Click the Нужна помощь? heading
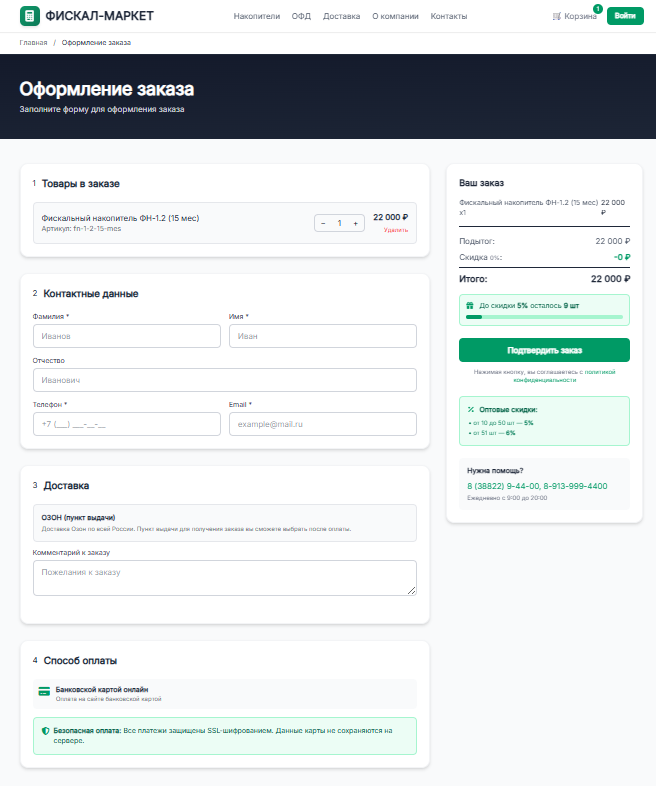 (x=495, y=470)
